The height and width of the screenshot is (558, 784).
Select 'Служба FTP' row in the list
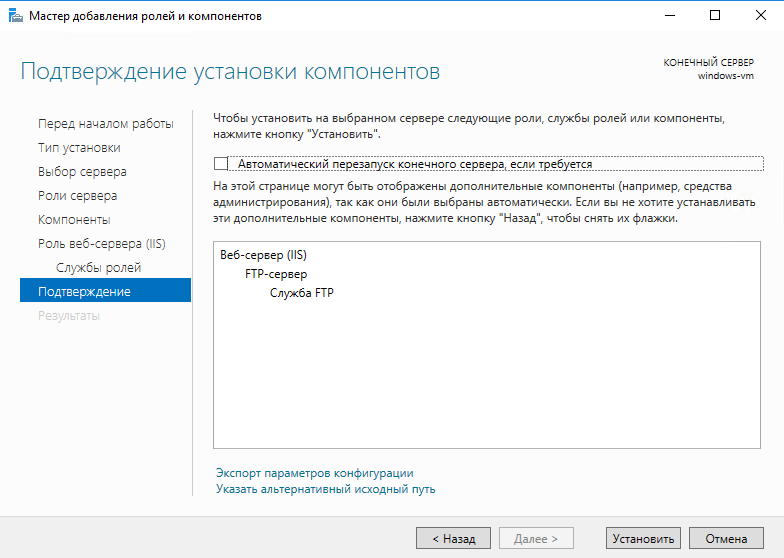click(x=302, y=293)
